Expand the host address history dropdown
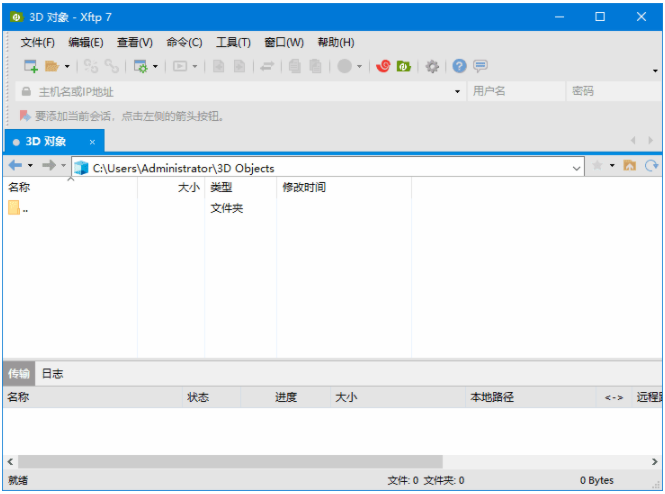Viewport: 665px width, 494px height. click(457, 92)
